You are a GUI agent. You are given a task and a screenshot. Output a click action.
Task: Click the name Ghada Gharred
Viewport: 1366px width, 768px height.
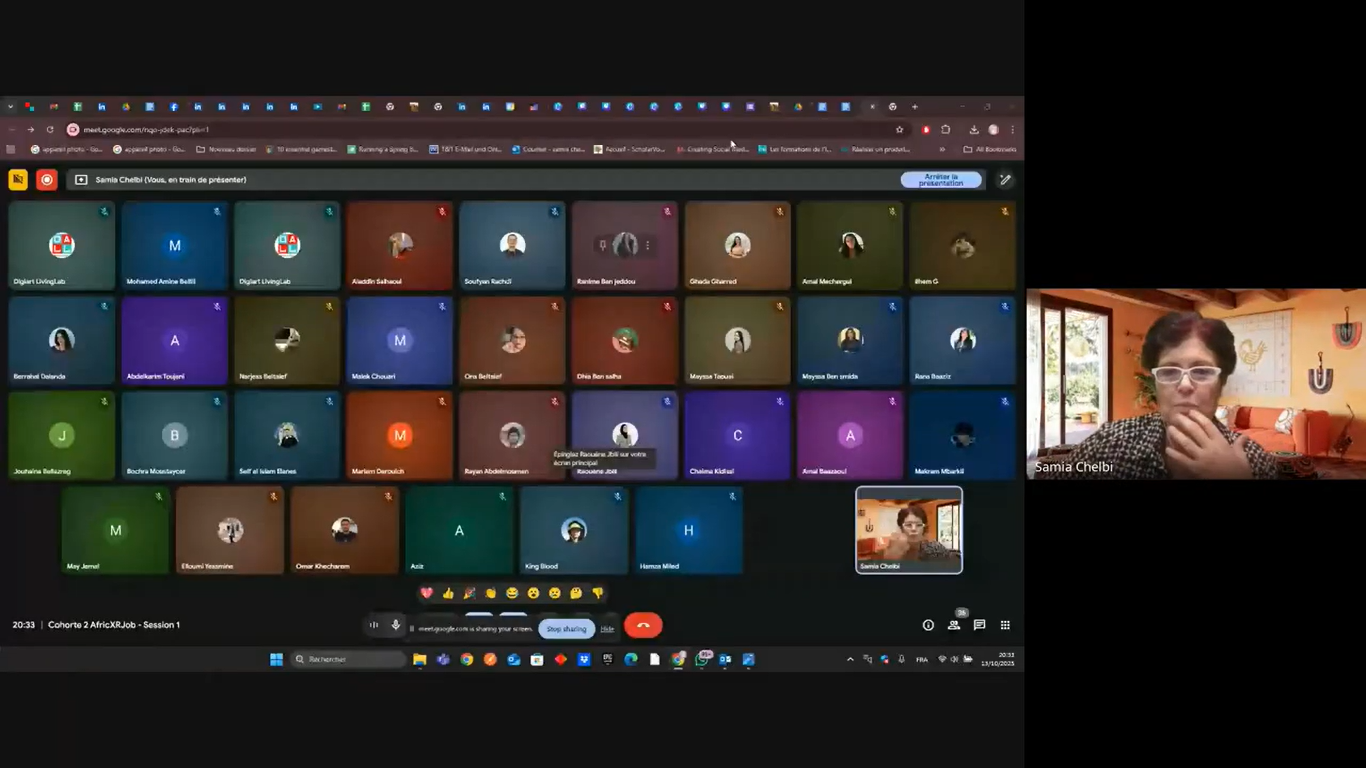(713, 282)
